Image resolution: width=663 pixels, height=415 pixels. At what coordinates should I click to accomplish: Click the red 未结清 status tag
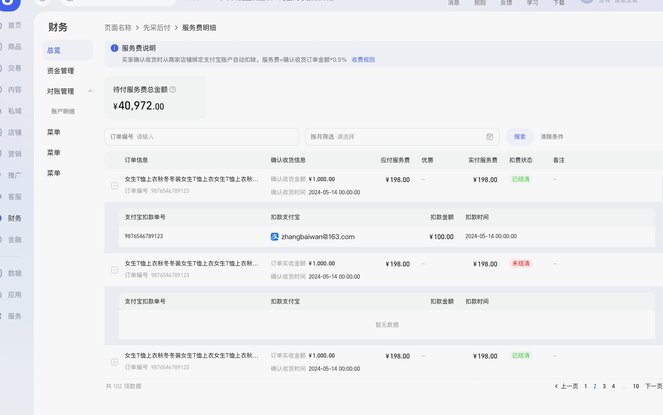coord(521,264)
